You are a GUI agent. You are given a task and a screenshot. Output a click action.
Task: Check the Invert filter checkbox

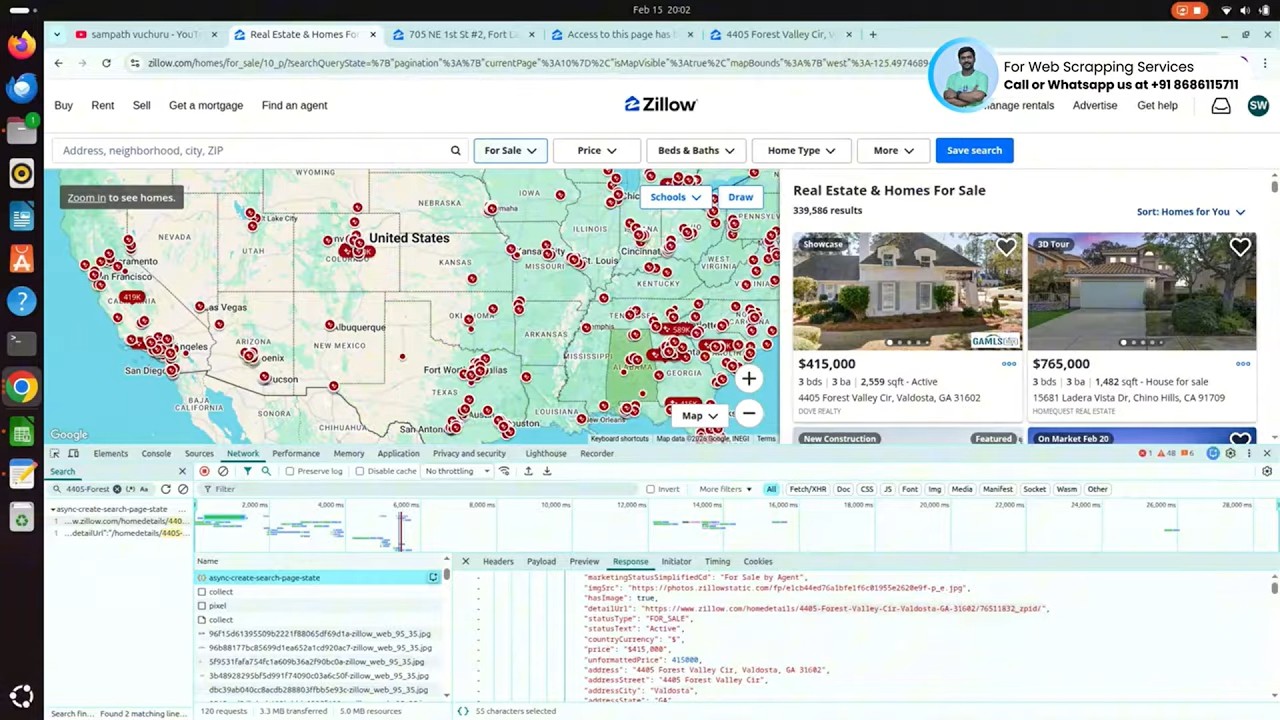click(x=651, y=489)
